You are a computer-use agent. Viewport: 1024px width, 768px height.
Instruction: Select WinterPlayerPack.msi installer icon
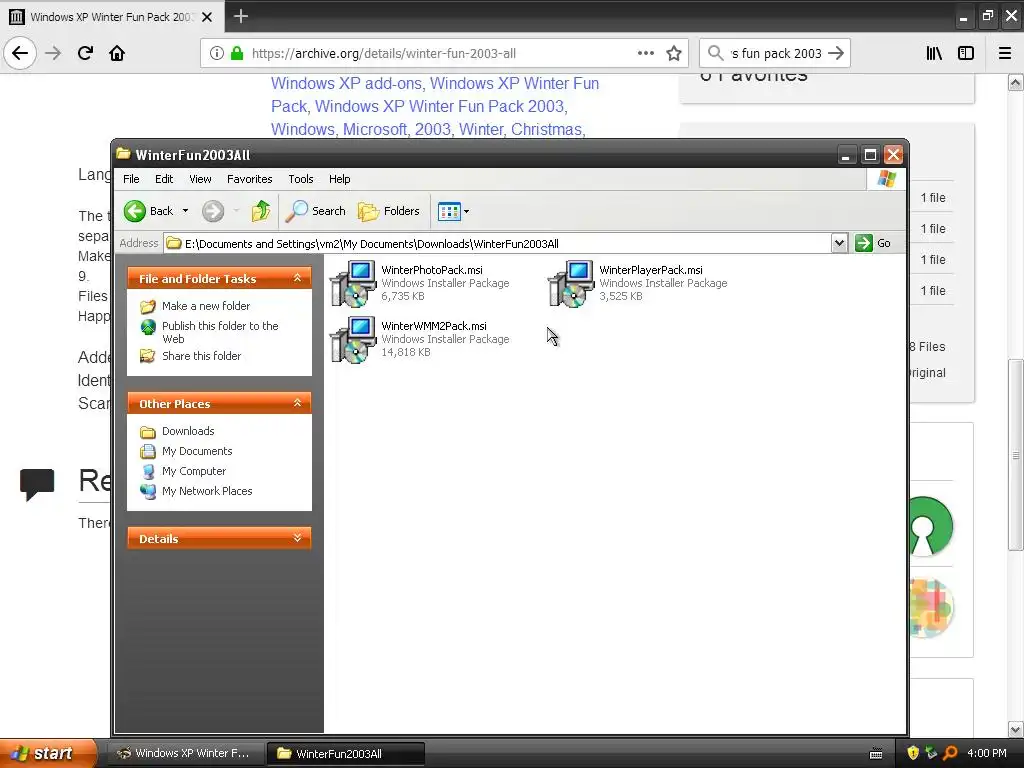[x=571, y=283]
